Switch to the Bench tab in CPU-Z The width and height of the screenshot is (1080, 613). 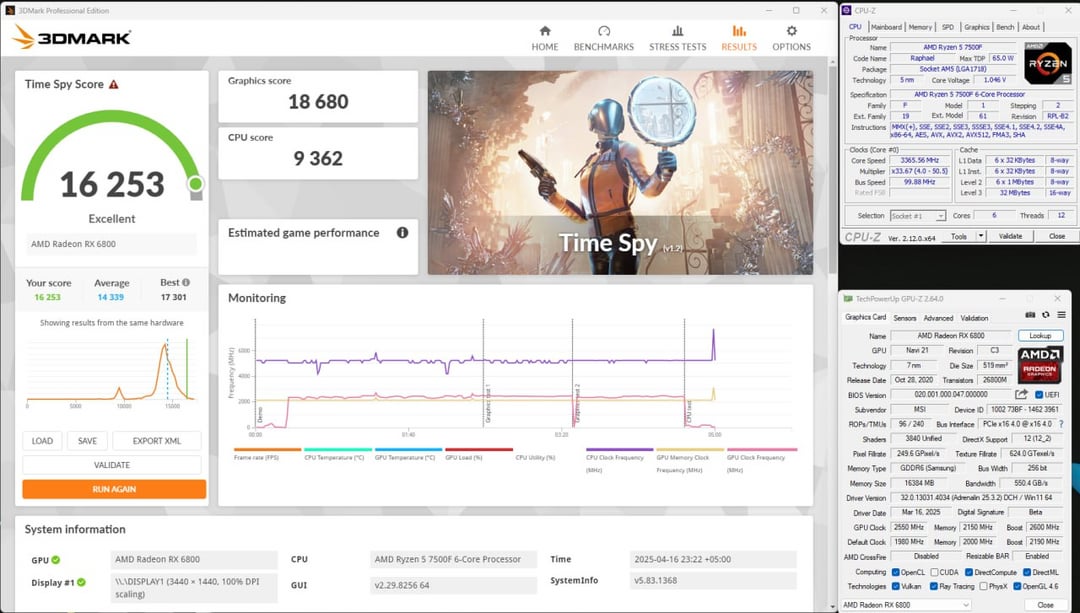[x=1006, y=27]
